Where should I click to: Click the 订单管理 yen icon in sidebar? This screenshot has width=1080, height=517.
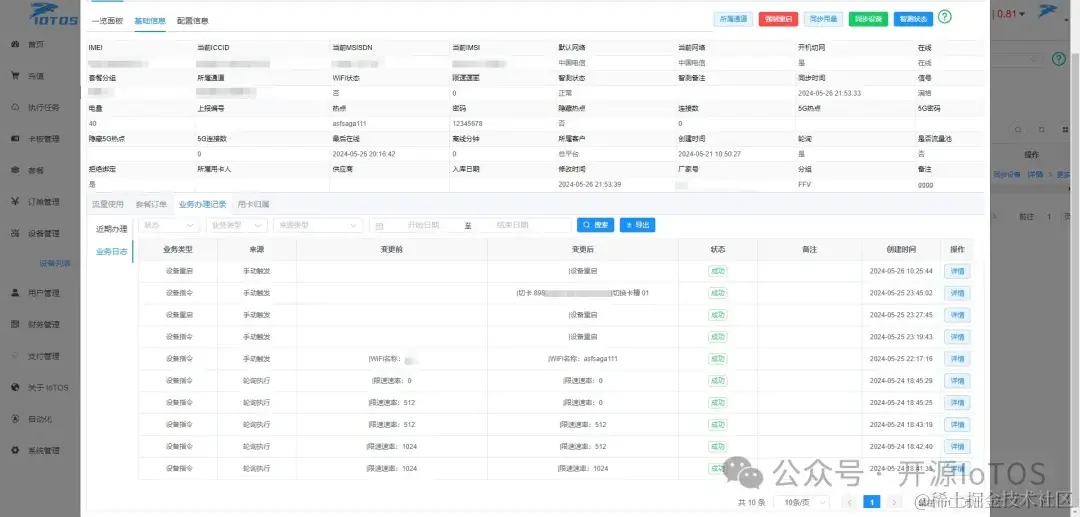tap(15, 202)
